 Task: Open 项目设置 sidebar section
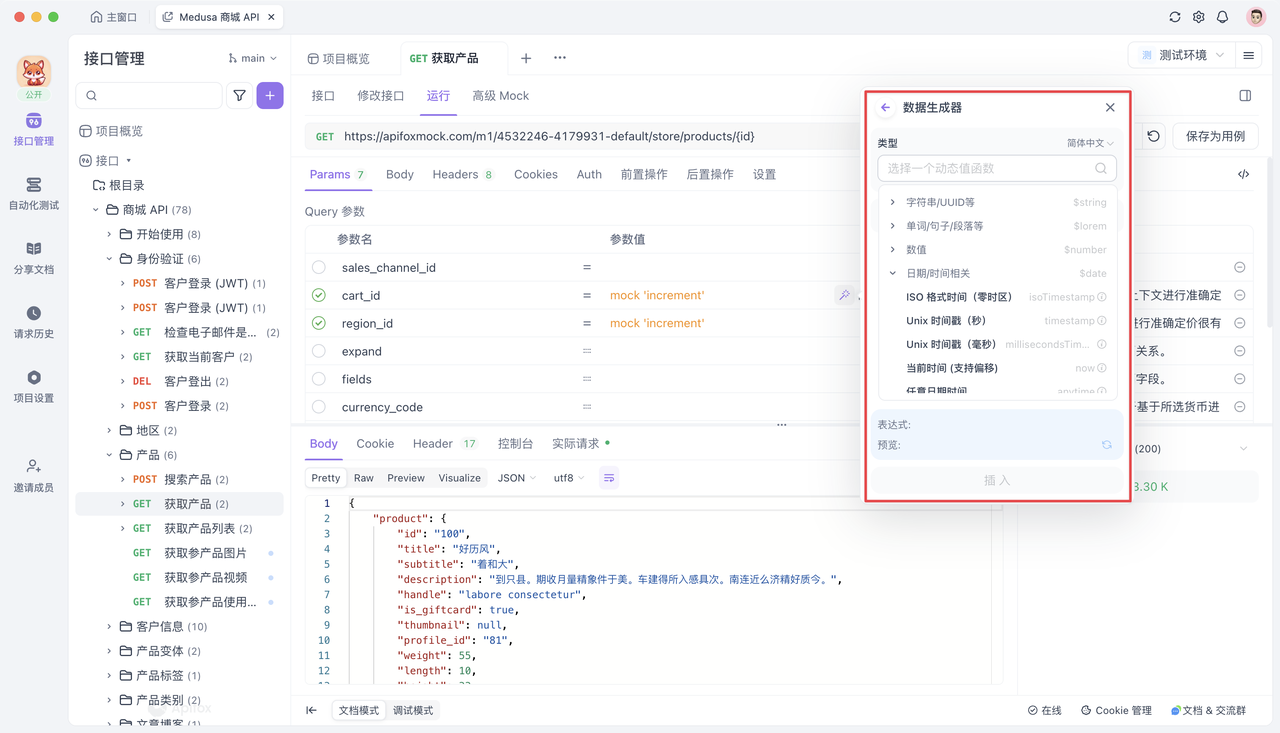tap(34, 387)
